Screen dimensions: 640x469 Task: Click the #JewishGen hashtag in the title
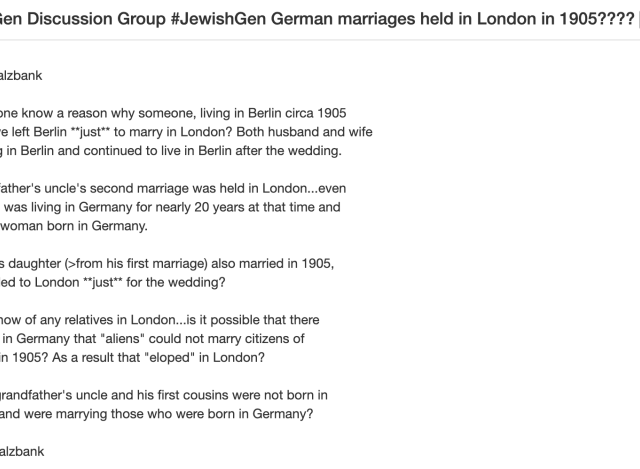pyautogui.click(x=218, y=19)
